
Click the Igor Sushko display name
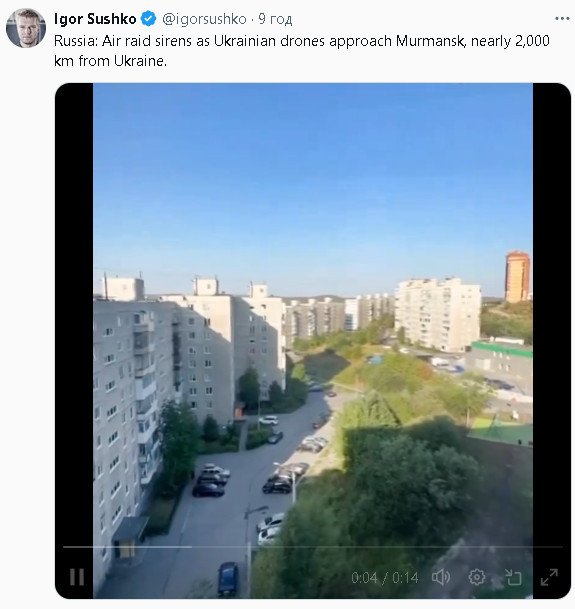[95, 19]
